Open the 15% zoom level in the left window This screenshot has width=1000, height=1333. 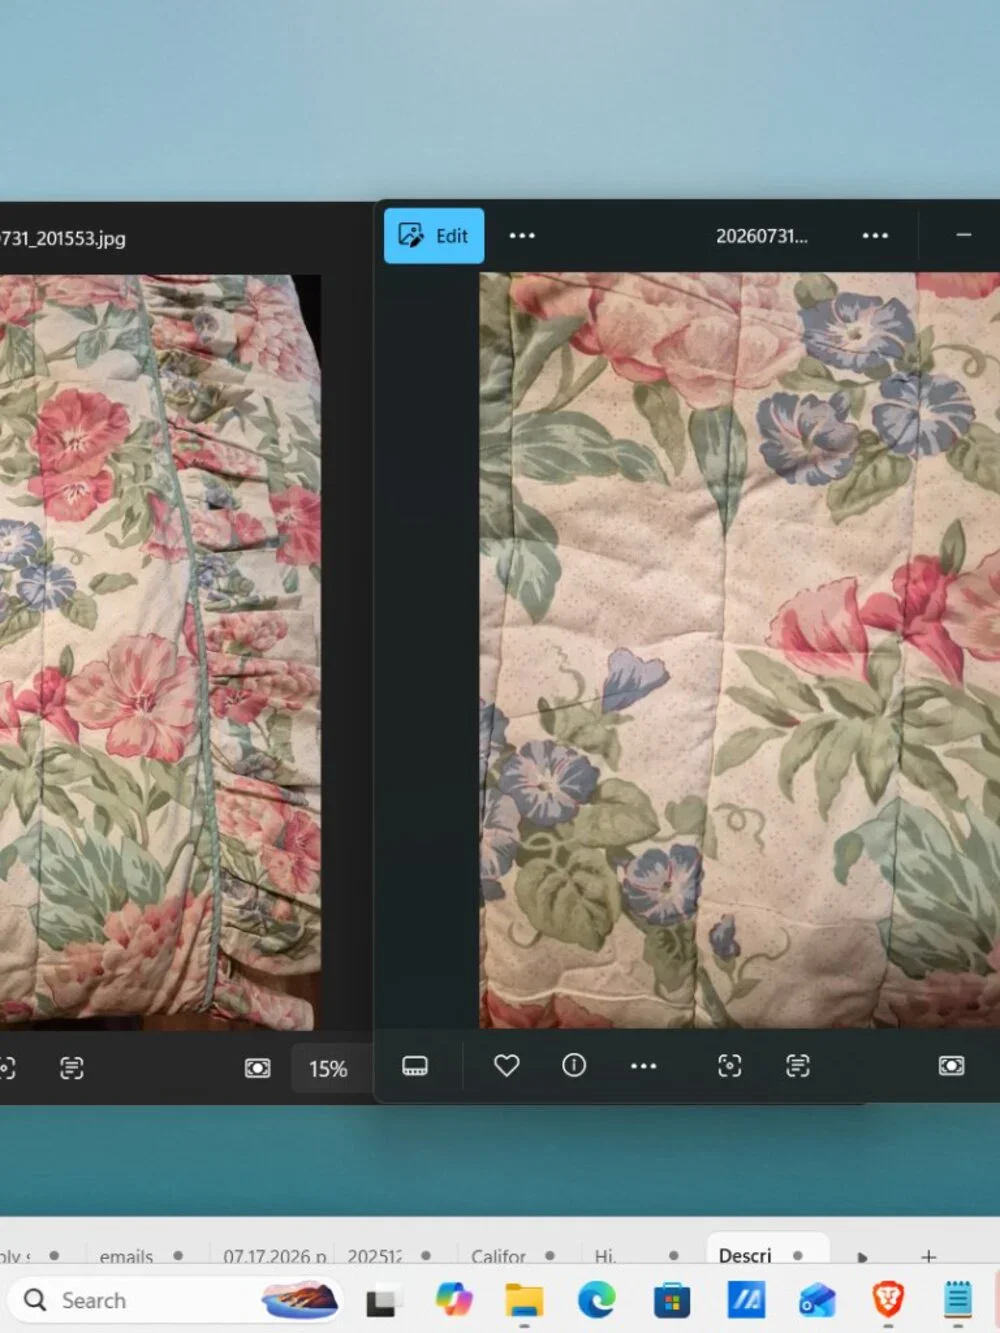coord(328,1069)
